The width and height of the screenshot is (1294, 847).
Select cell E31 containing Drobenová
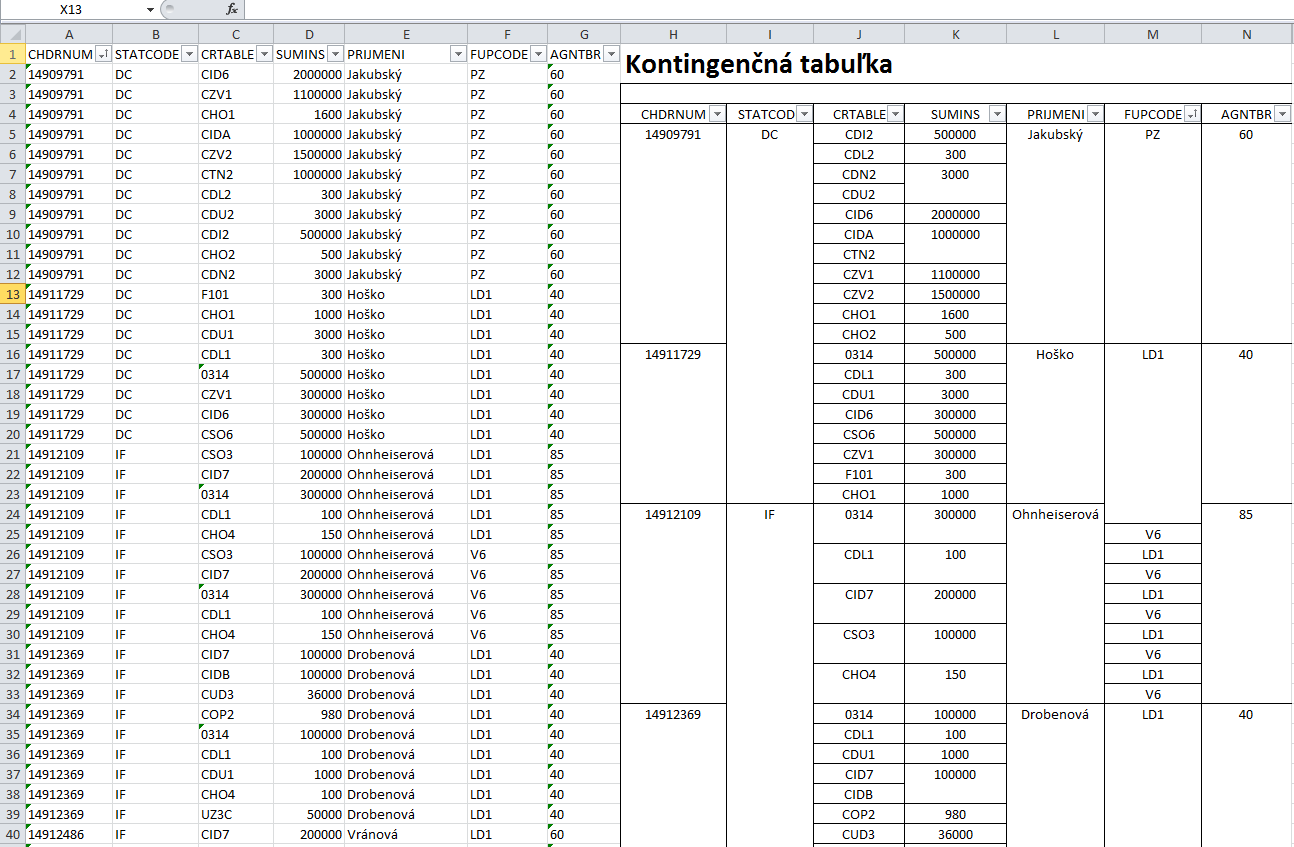405,654
